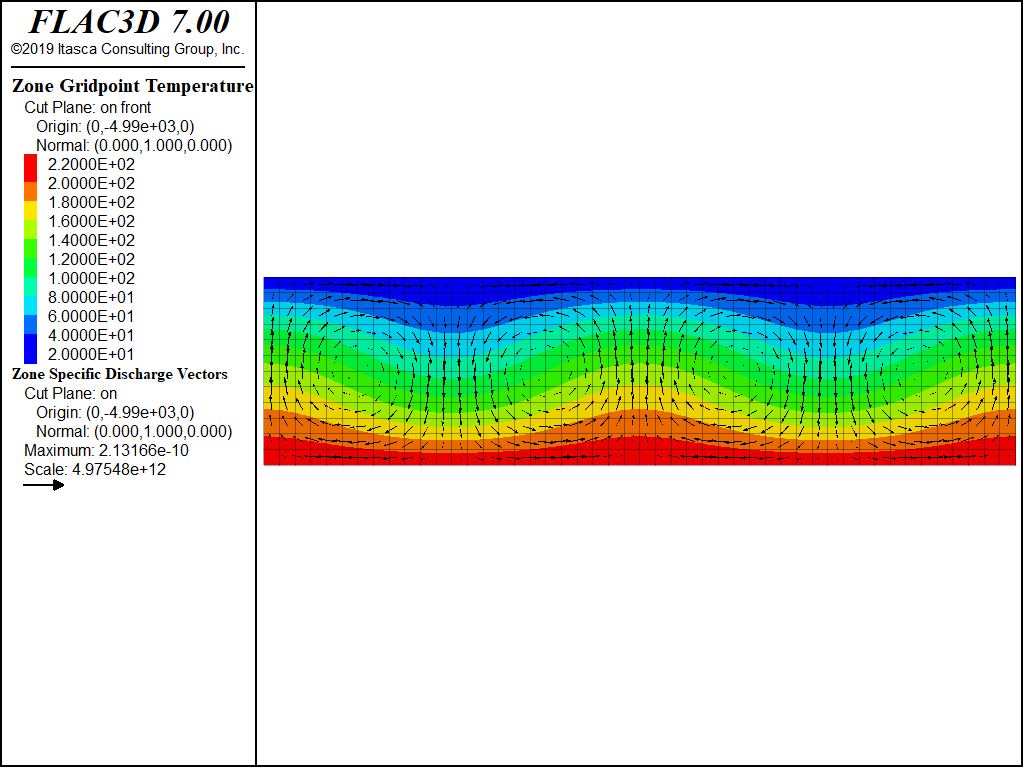Click the 'Scale: 4.97548e+12' value

[95, 470]
